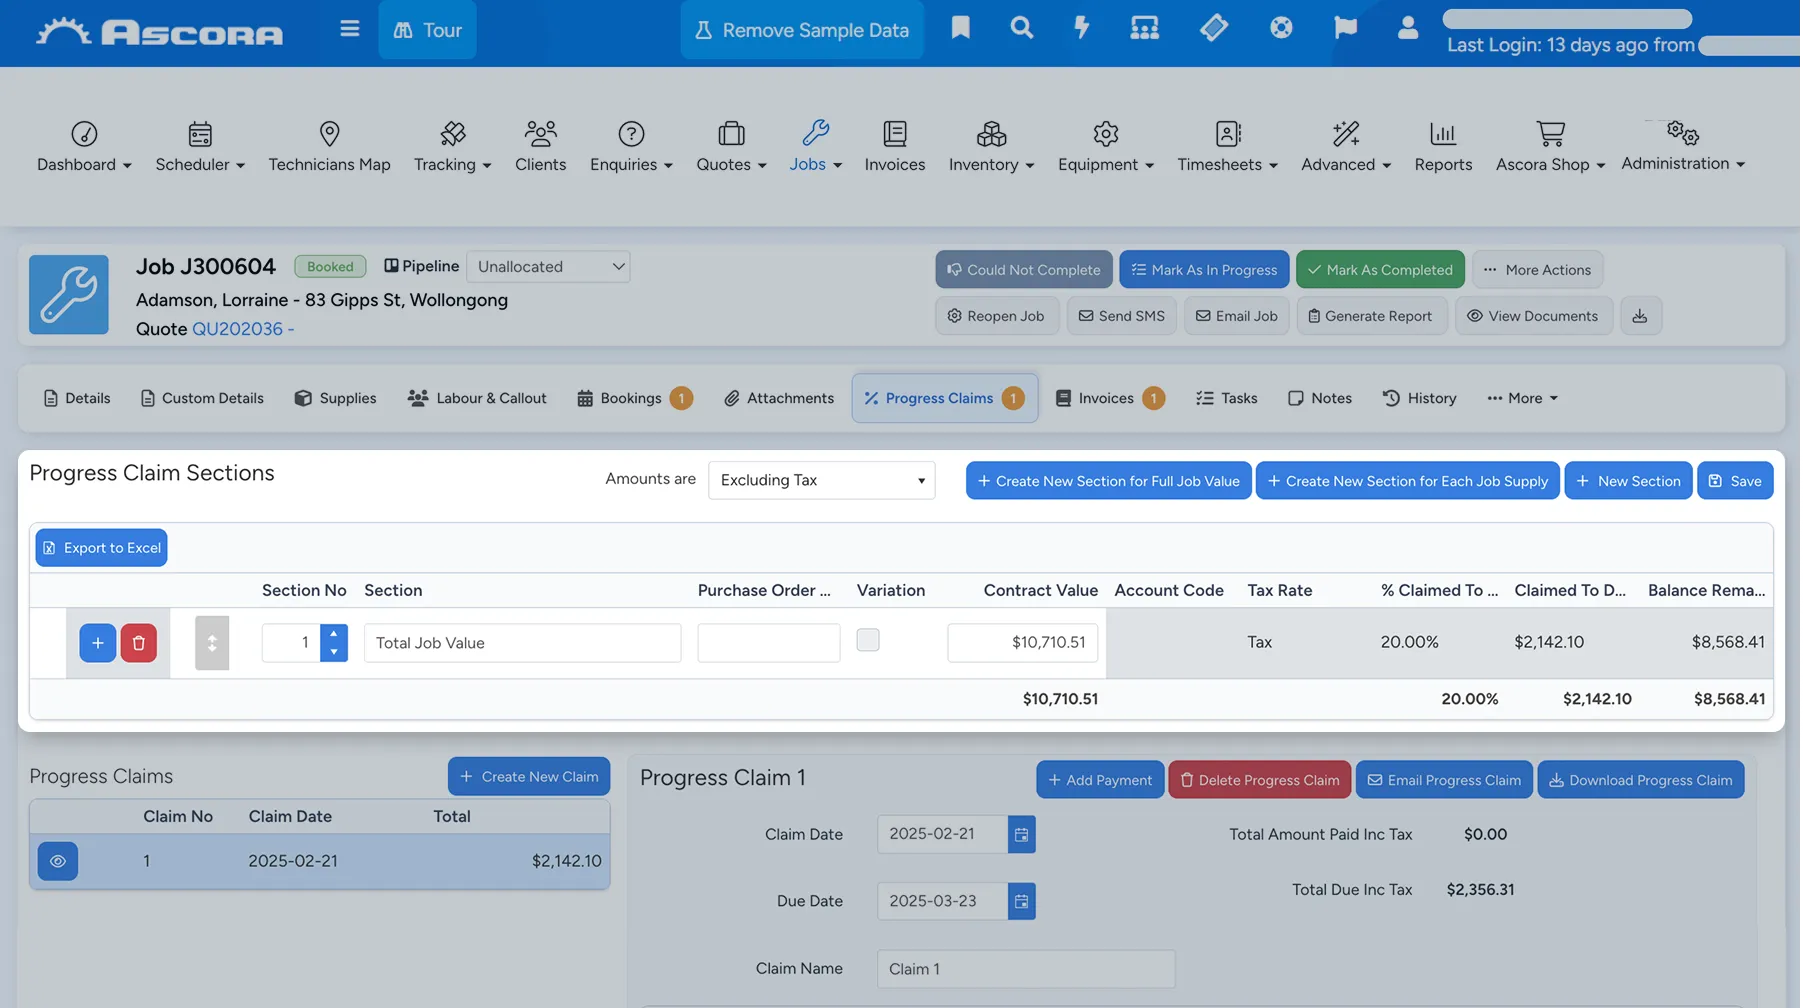The image size is (1803, 1008).
Task: Click the ticket tag icon in header
Action: click(x=1213, y=28)
